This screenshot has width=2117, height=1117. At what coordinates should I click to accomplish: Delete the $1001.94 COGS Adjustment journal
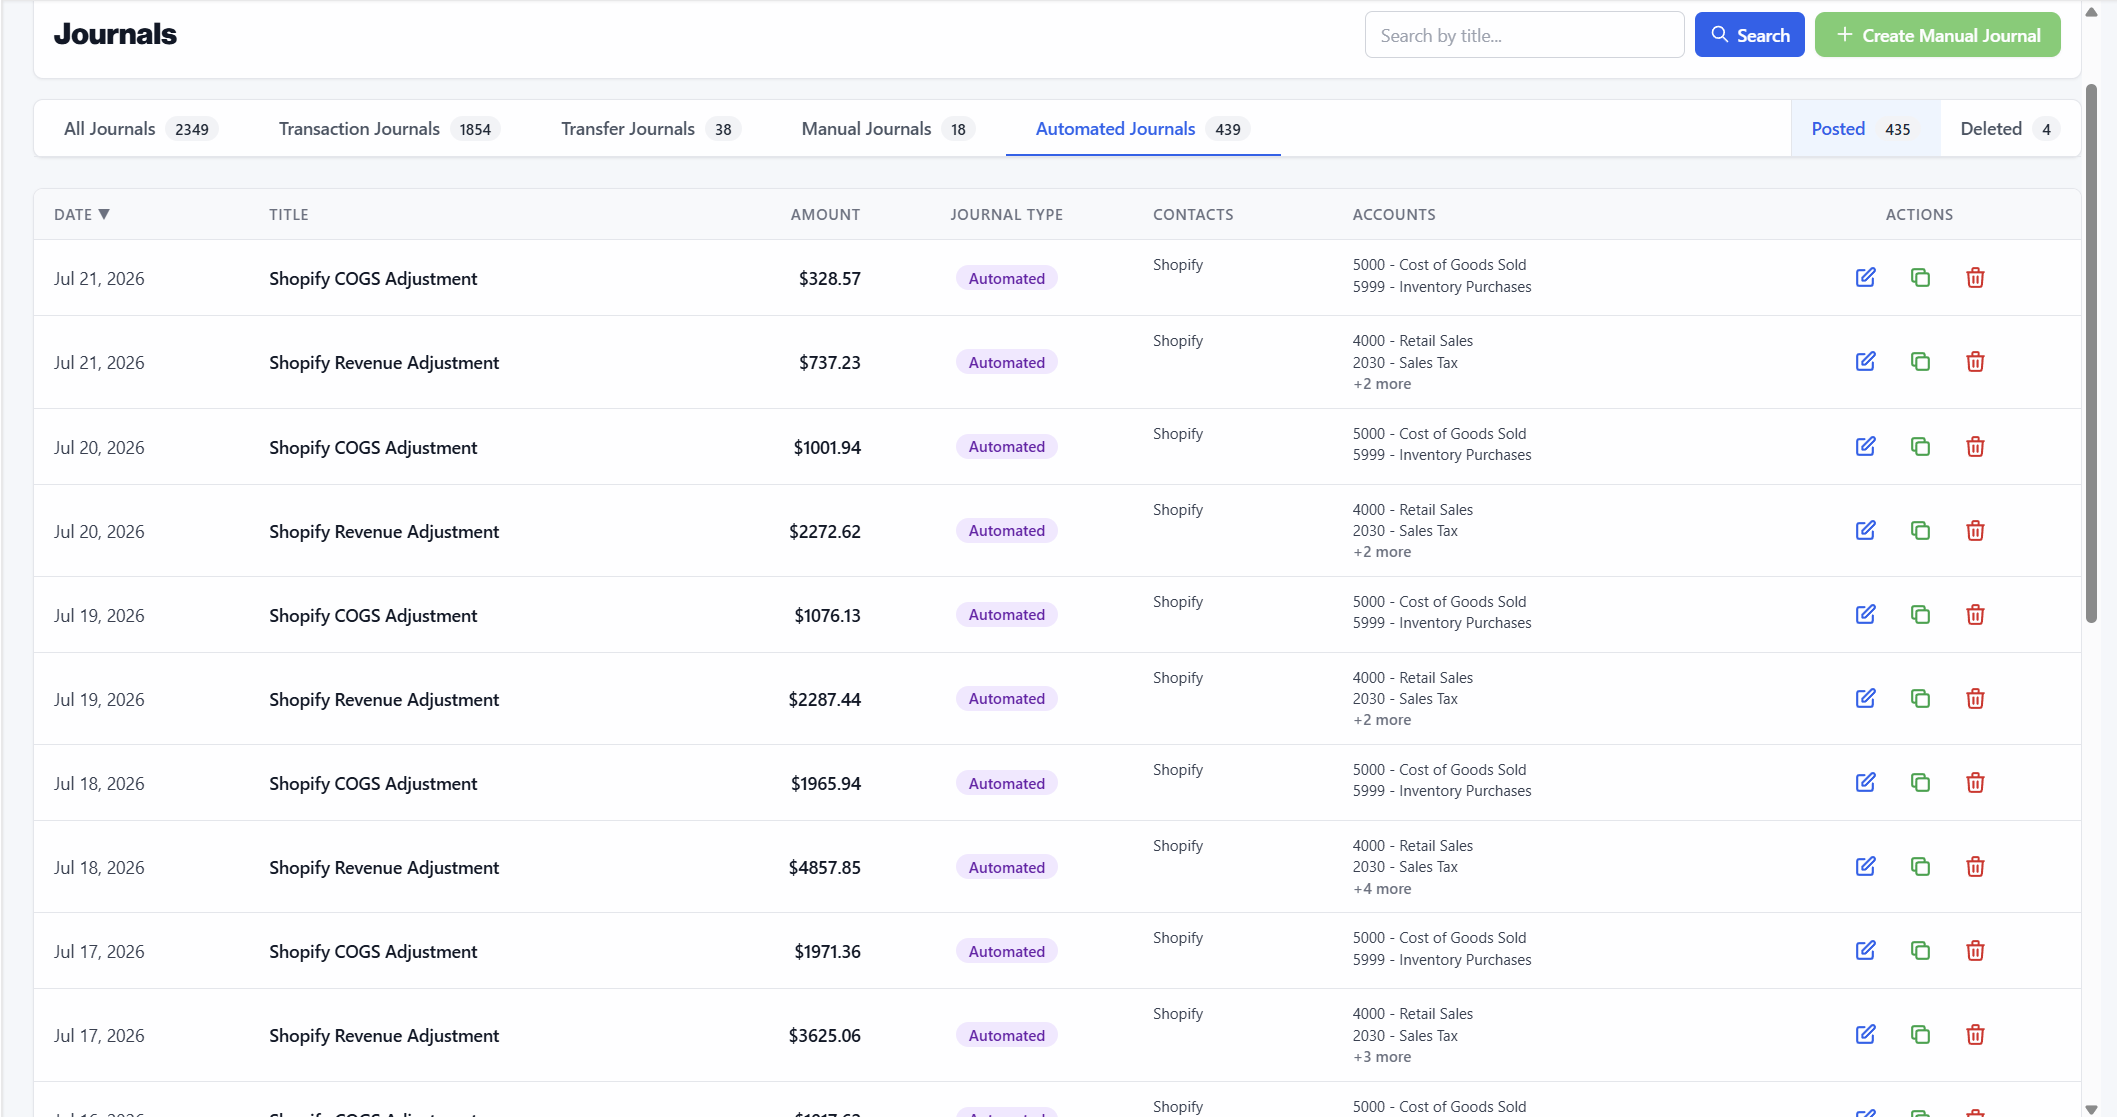pos(1975,446)
